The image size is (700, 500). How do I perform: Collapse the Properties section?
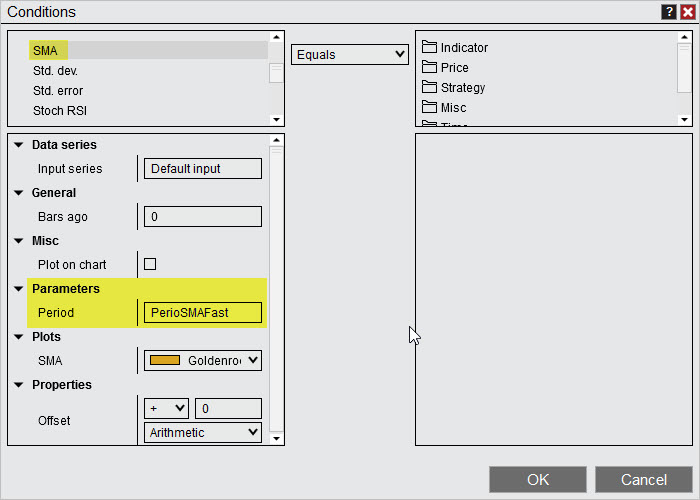[19, 385]
